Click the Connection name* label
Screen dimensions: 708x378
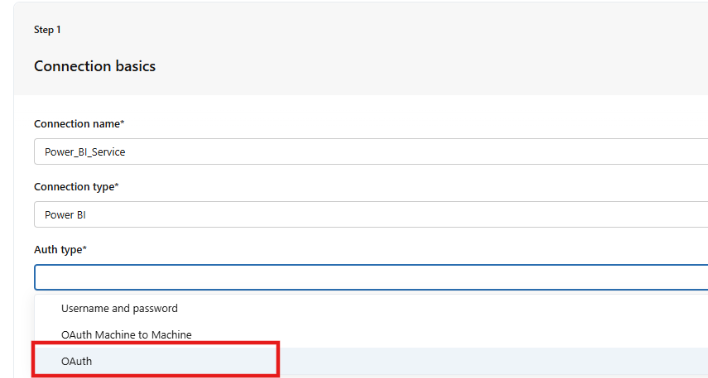pyautogui.click(x=79, y=124)
